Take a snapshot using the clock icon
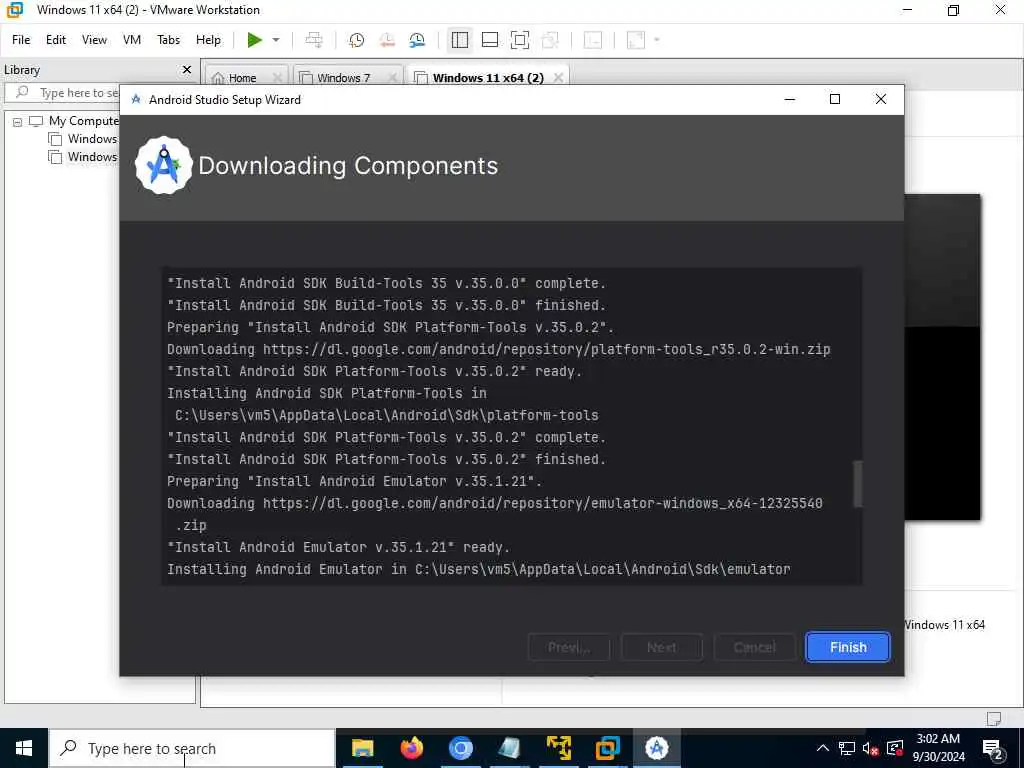1024x768 pixels. pyautogui.click(x=357, y=40)
